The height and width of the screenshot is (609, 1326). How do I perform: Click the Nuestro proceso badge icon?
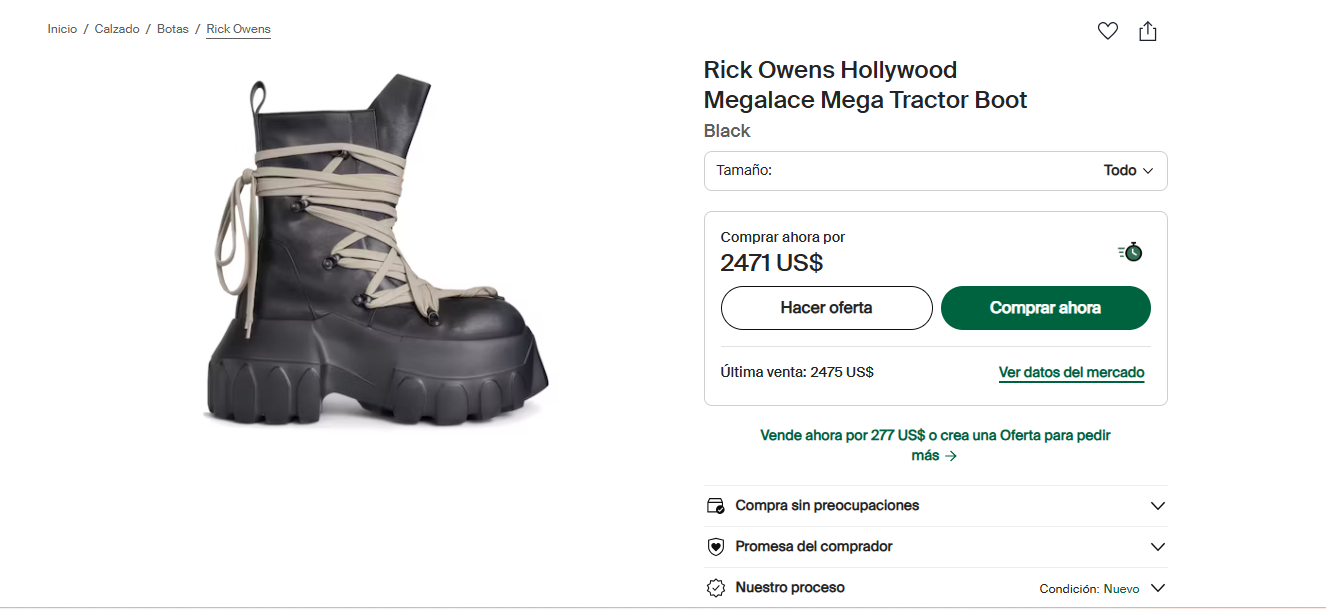pos(715,588)
